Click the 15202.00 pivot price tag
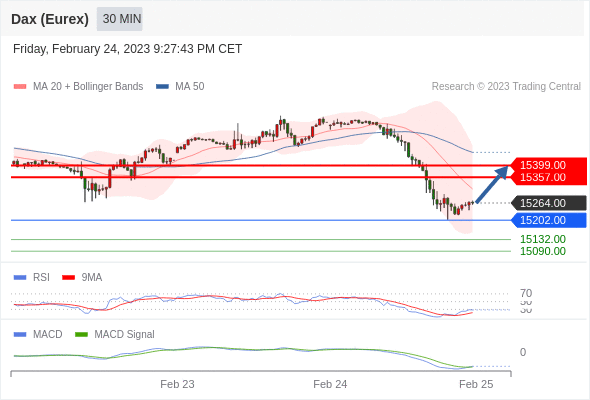This screenshot has width=590, height=400. tap(548, 220)
